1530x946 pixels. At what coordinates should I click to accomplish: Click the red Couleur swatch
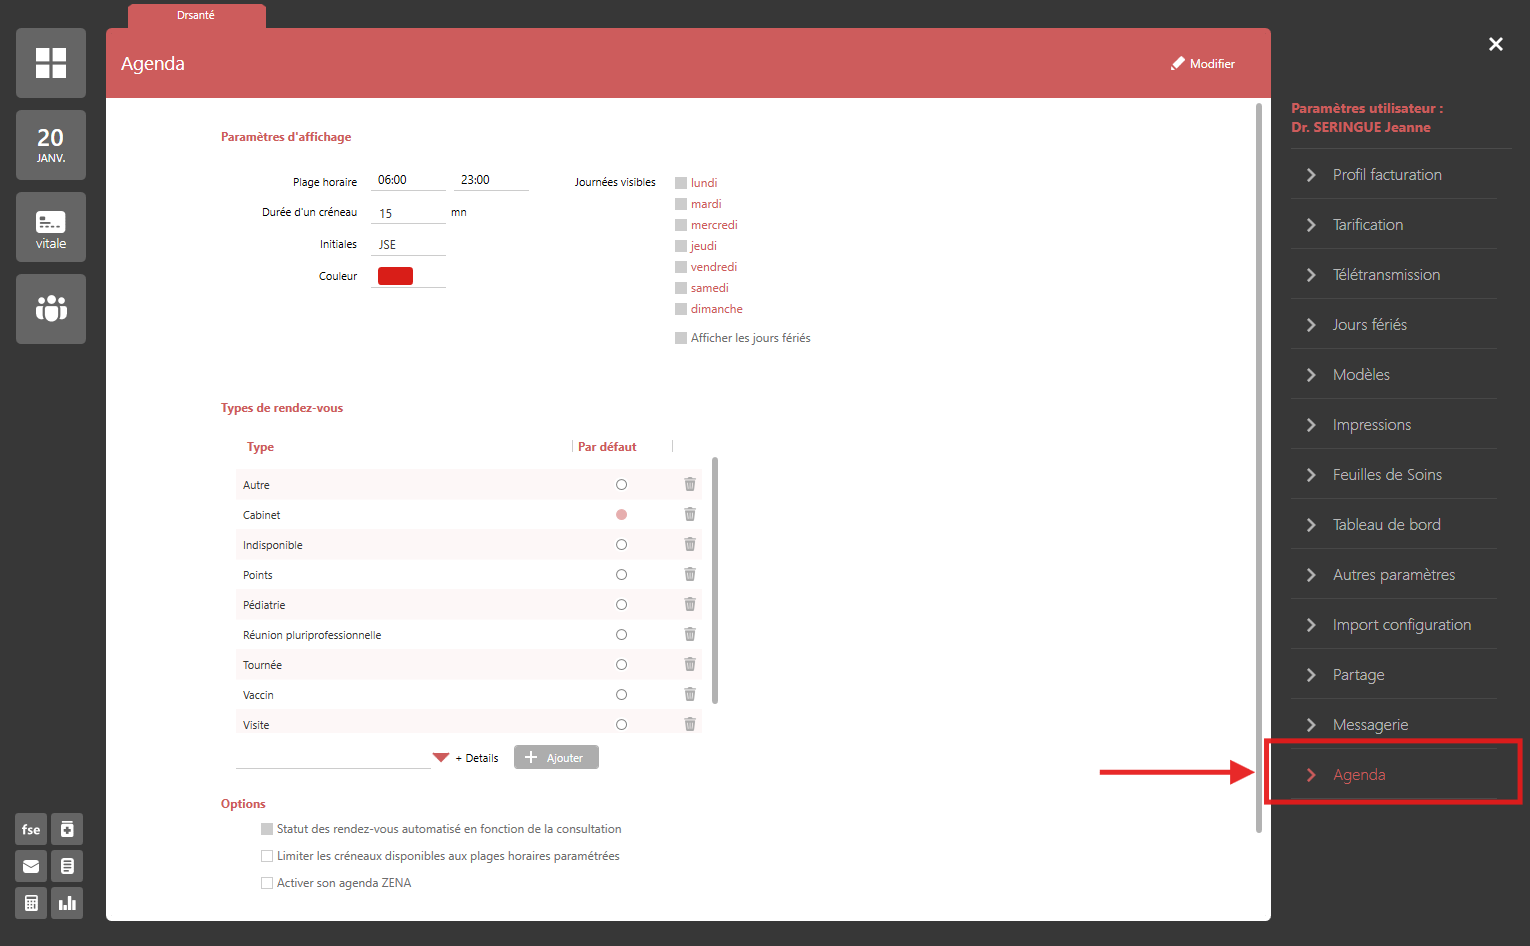395,277
